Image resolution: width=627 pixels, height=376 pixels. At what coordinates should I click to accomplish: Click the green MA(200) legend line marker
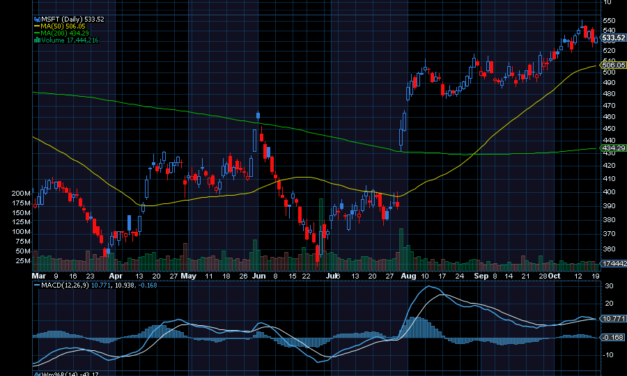[37, 33]
